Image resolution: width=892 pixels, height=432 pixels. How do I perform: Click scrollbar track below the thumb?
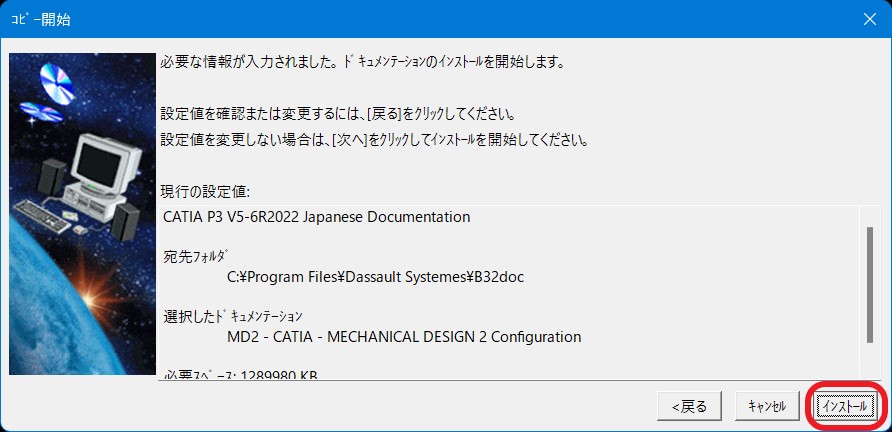pos(870,362)
